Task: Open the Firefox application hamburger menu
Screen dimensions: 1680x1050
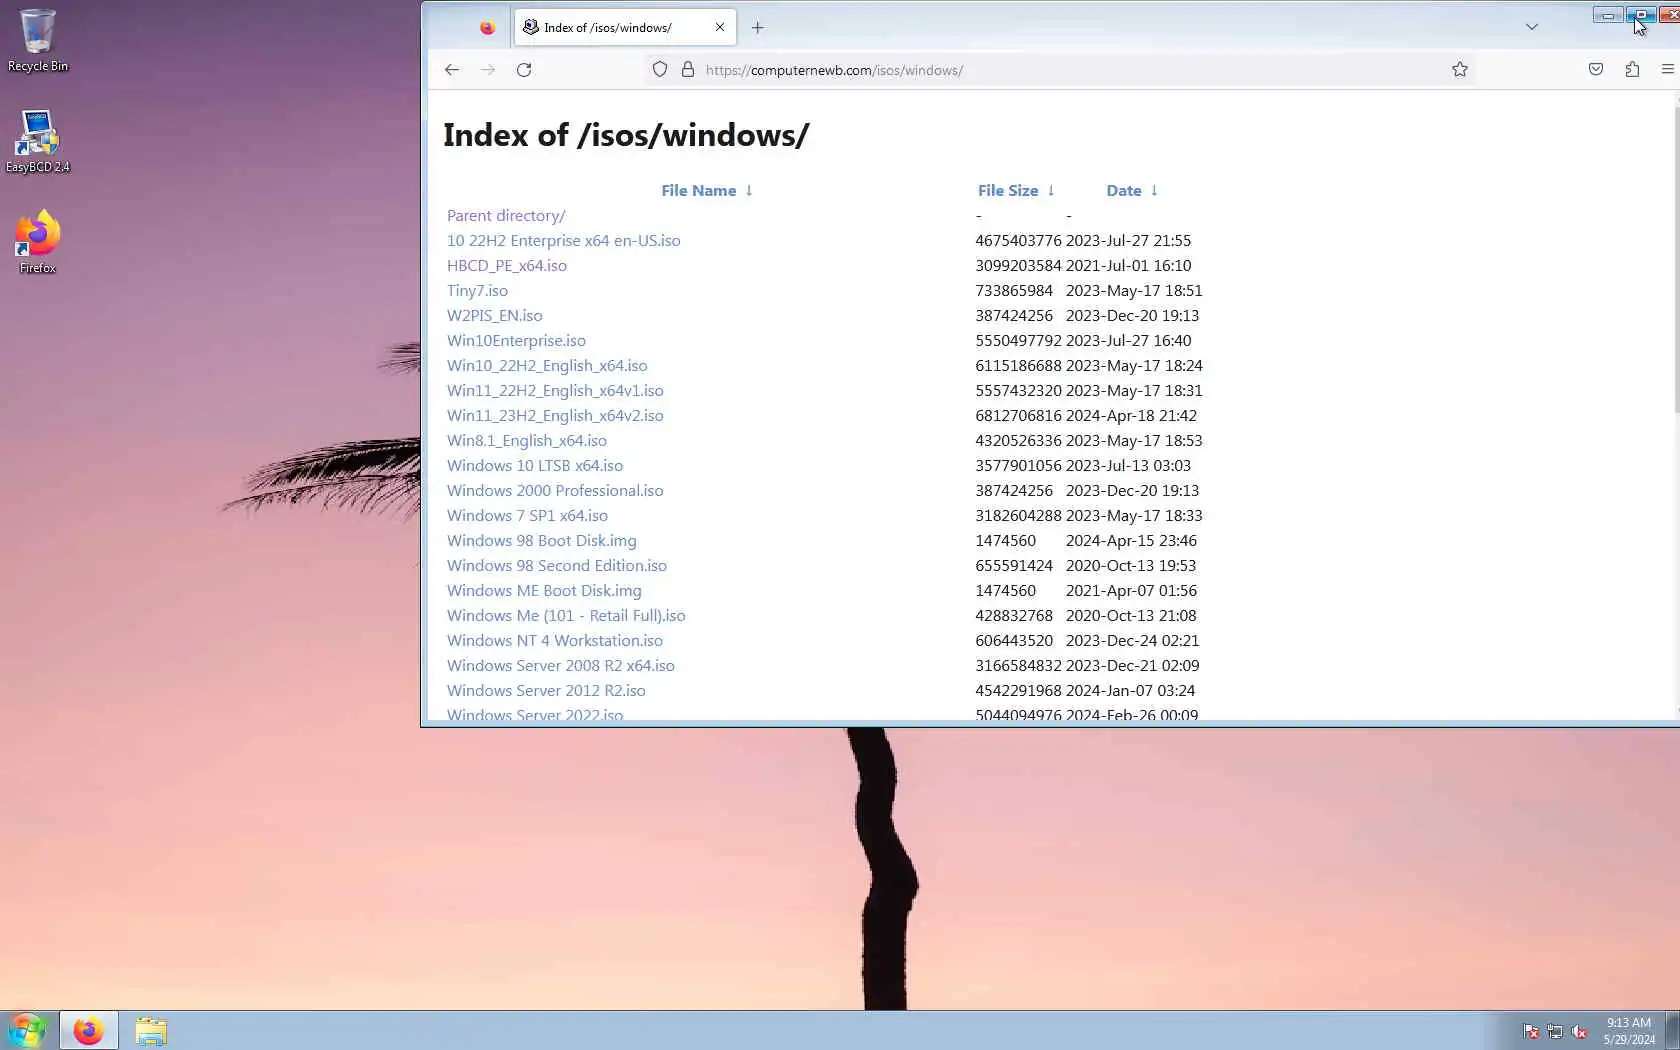Action: [x=1667, y=70]
